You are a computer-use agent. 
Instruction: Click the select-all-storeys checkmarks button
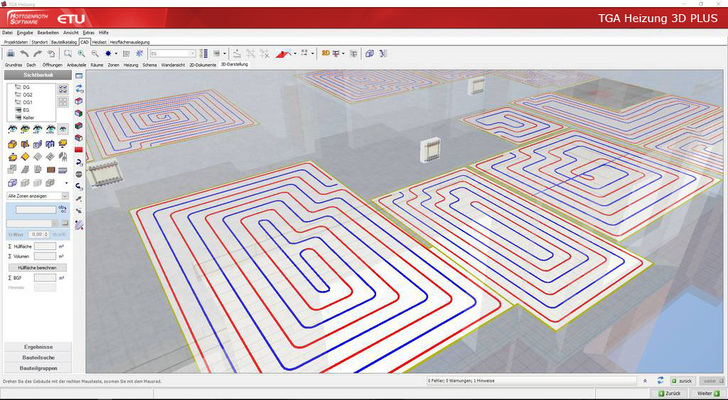tap(63, 89)
